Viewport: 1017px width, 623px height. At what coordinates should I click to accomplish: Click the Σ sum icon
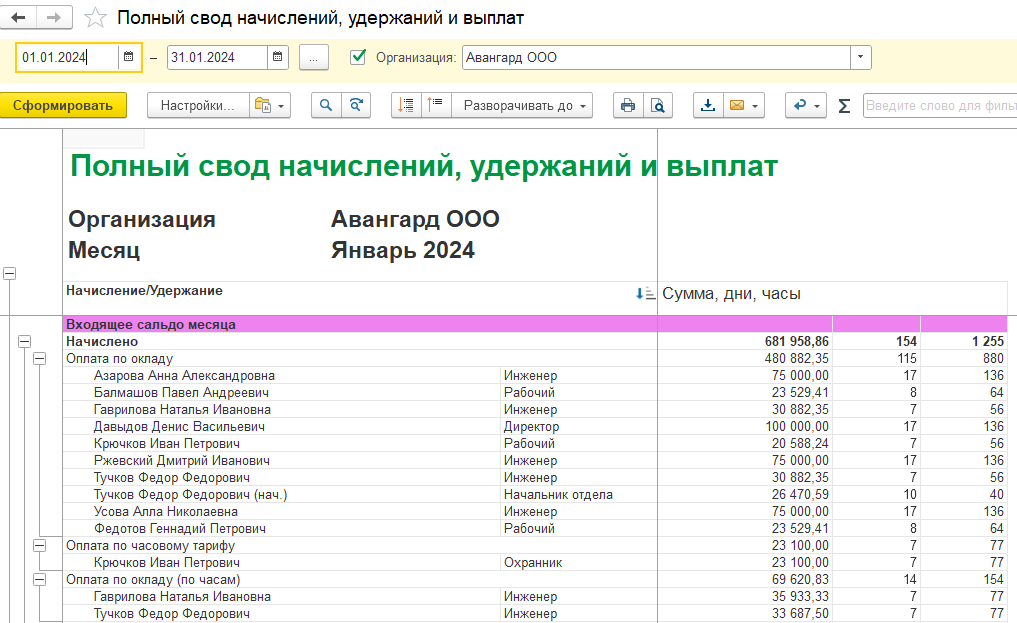pos(844,106)
